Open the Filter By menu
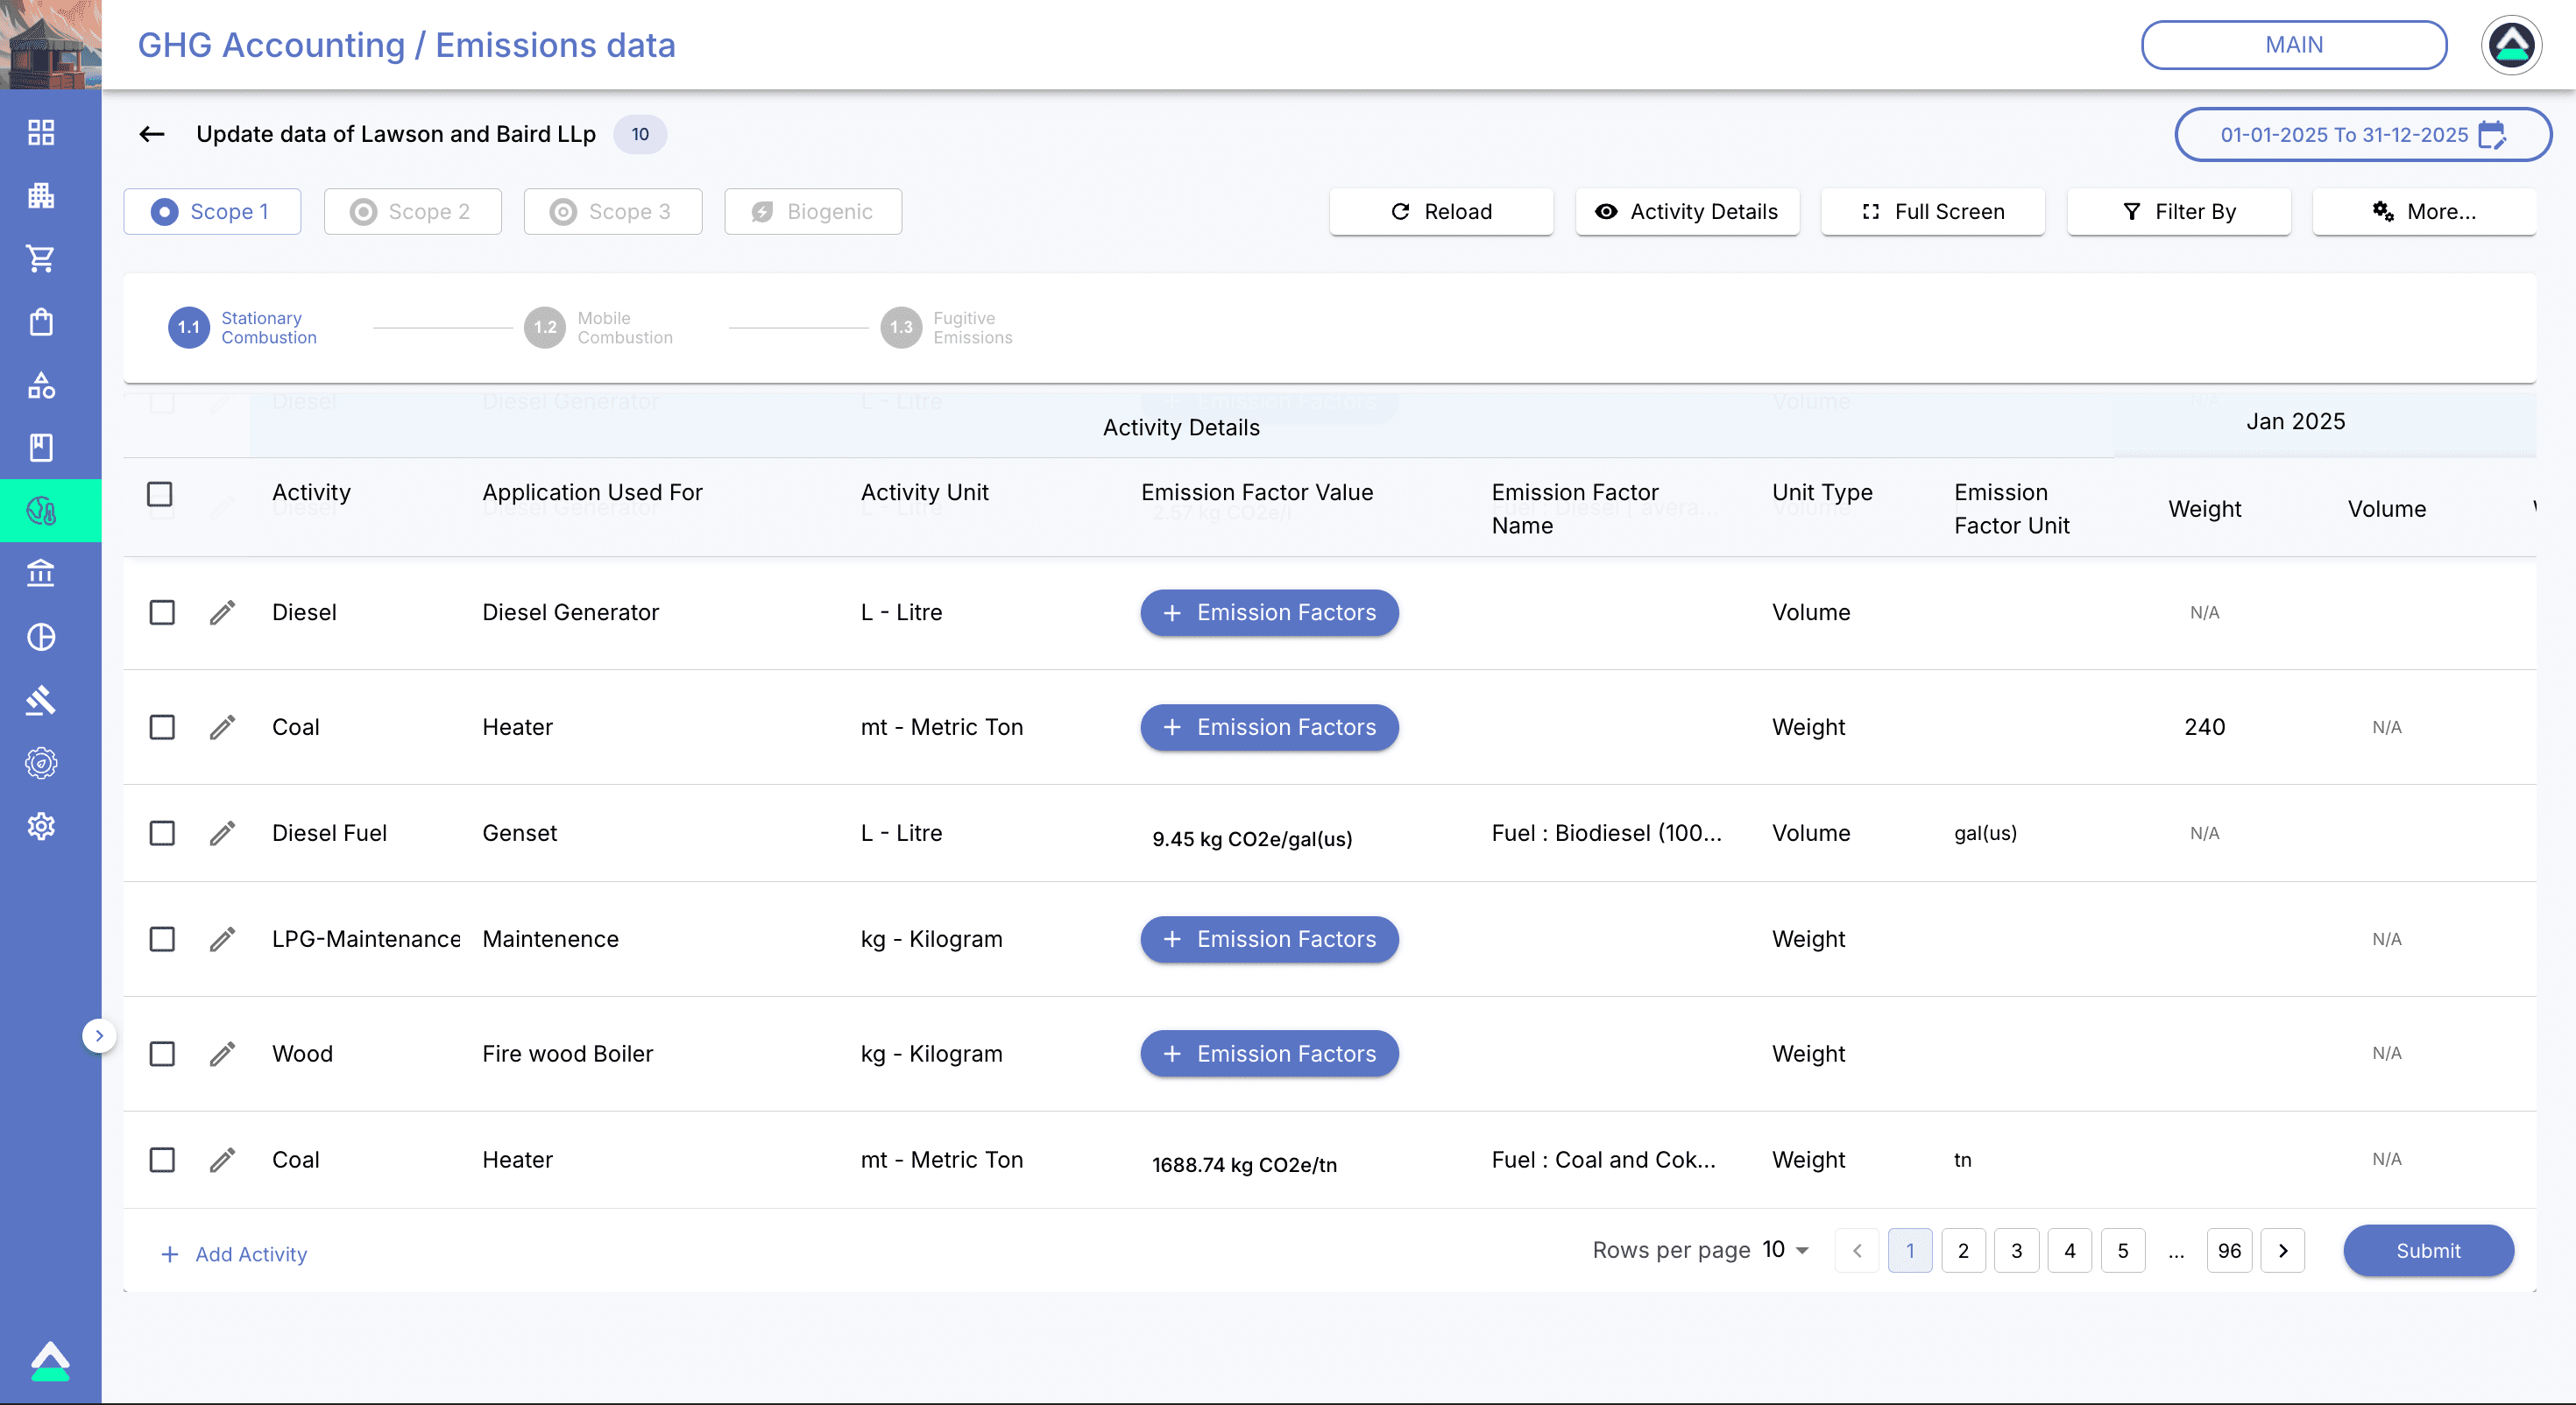This screenshot has width=2576, height=1405. click(x=2179, y=212)
